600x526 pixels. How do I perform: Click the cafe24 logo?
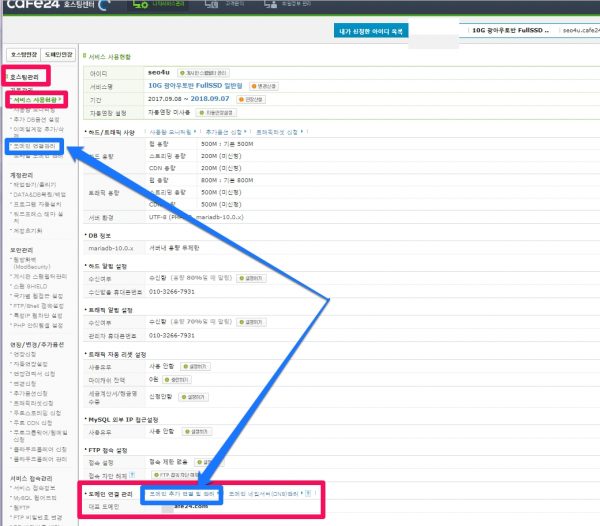(30, 7)
